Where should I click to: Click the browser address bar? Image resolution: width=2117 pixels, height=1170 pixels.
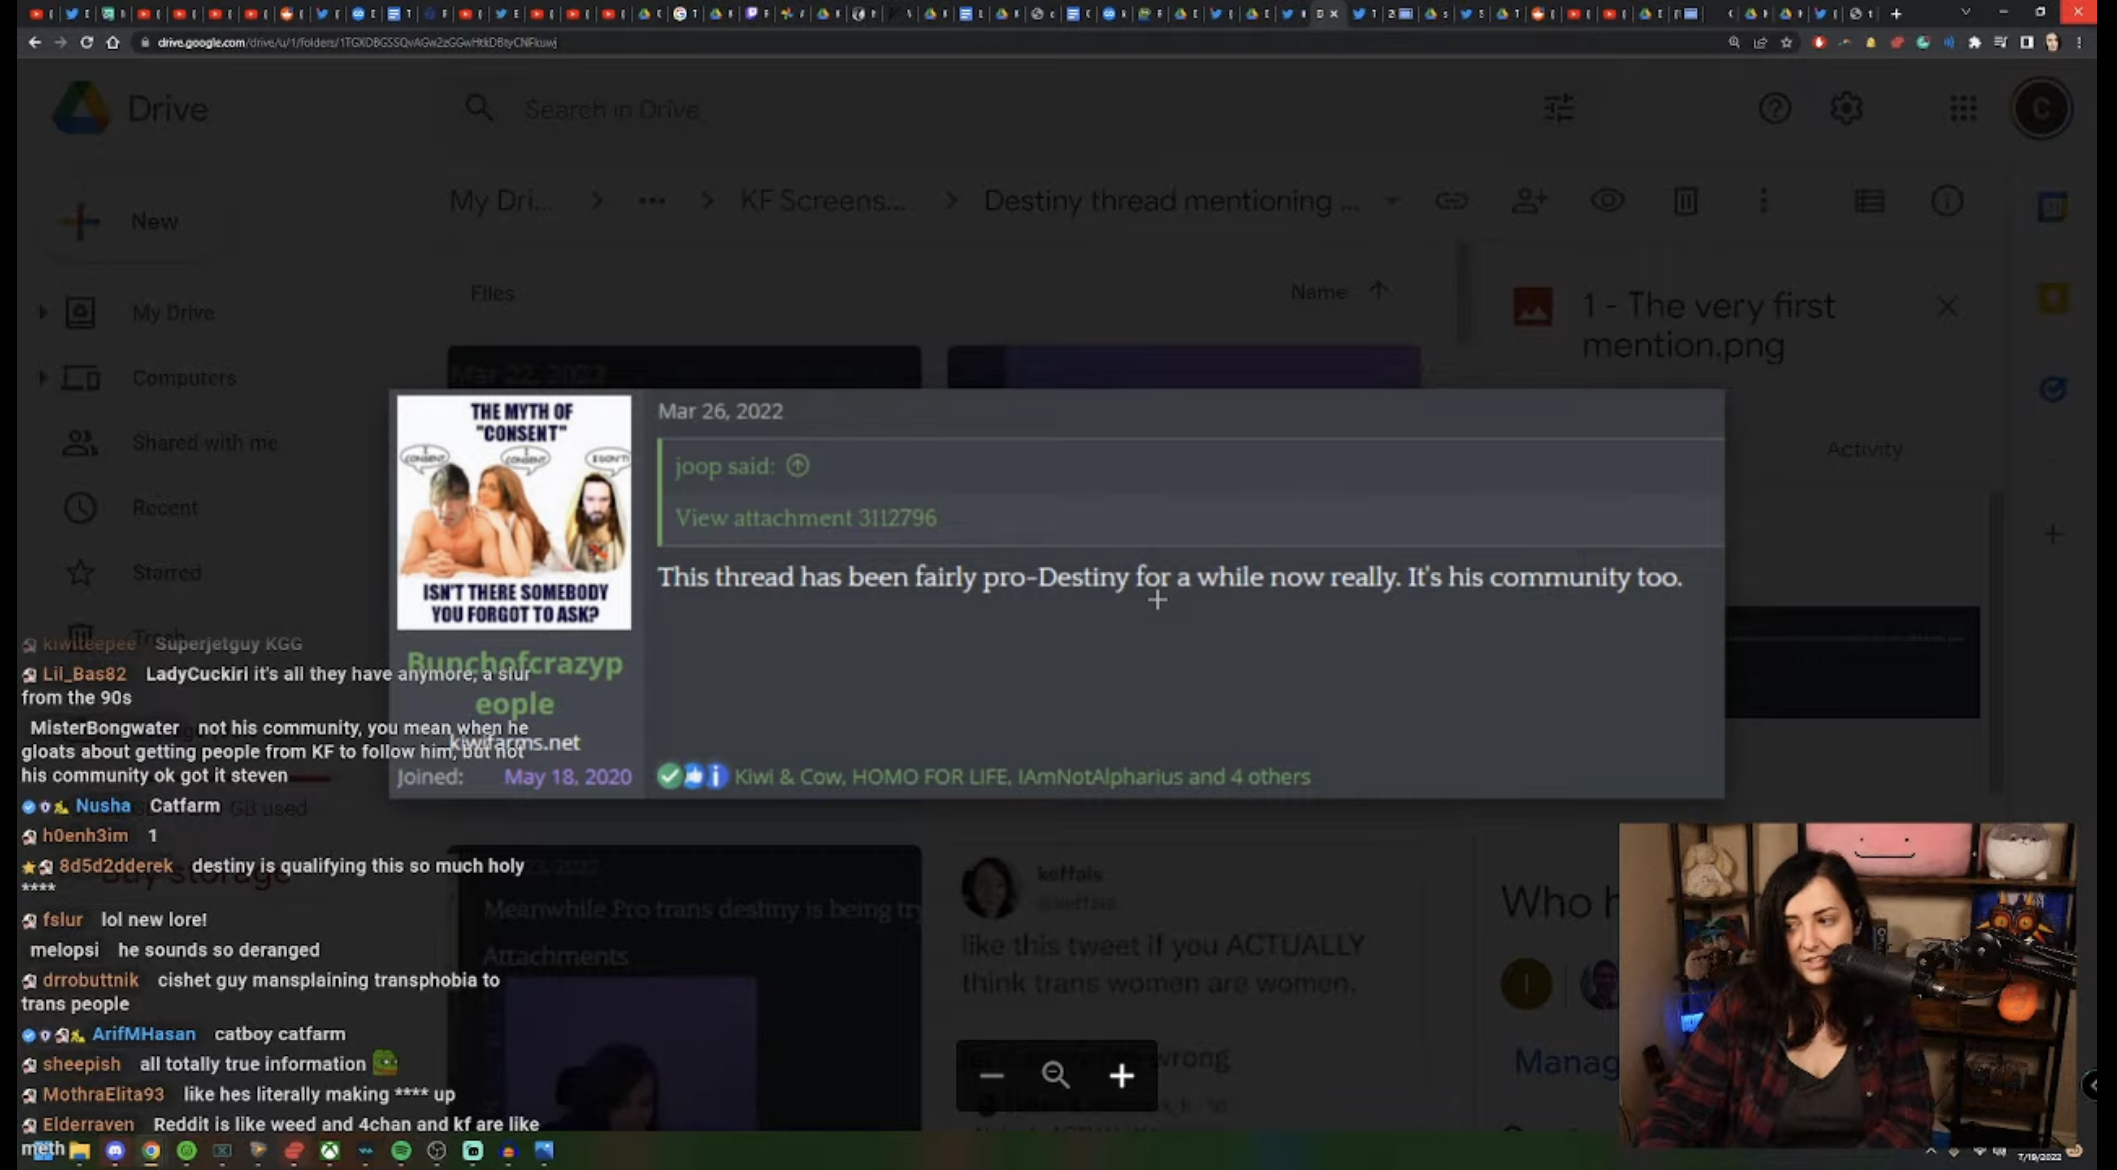tap(900, 42)
